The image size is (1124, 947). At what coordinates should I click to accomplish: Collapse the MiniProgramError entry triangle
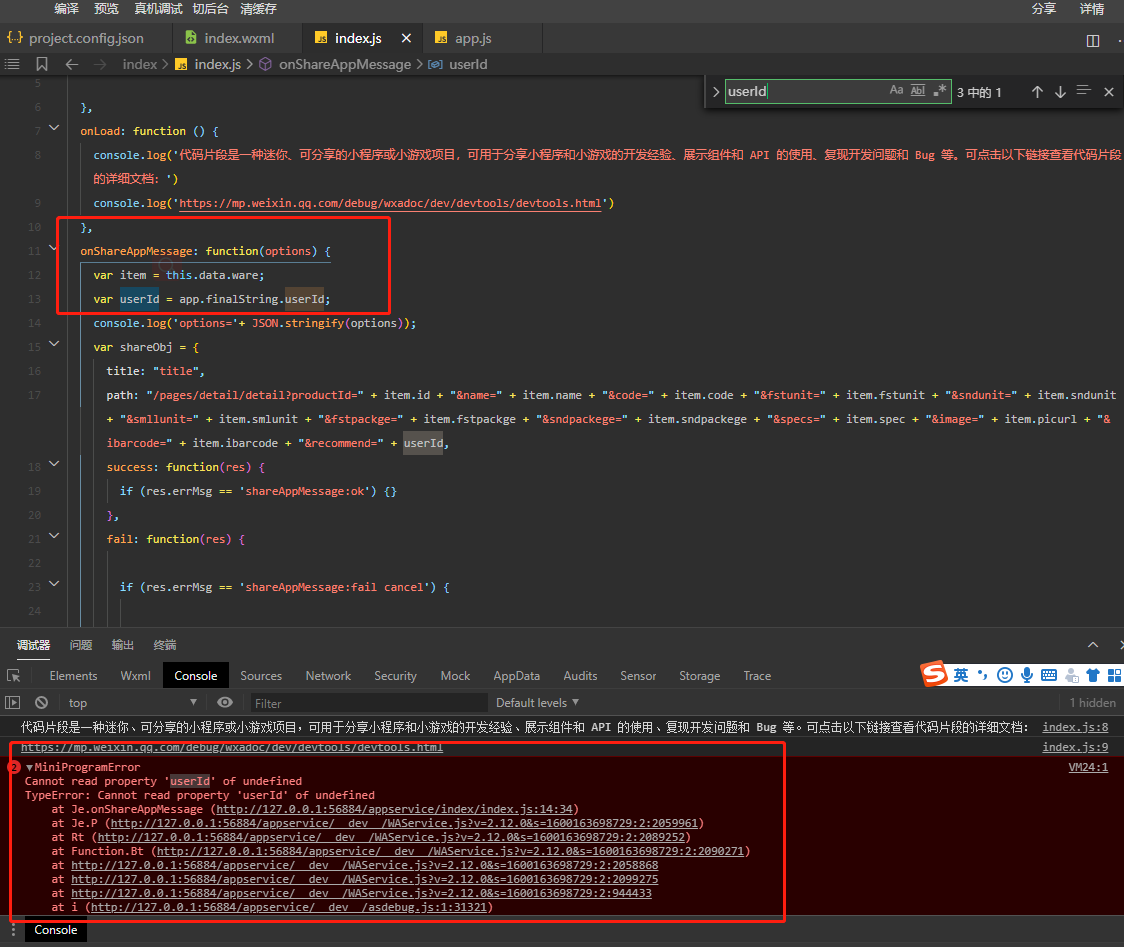pyautogui.click(x=29, y=767)
